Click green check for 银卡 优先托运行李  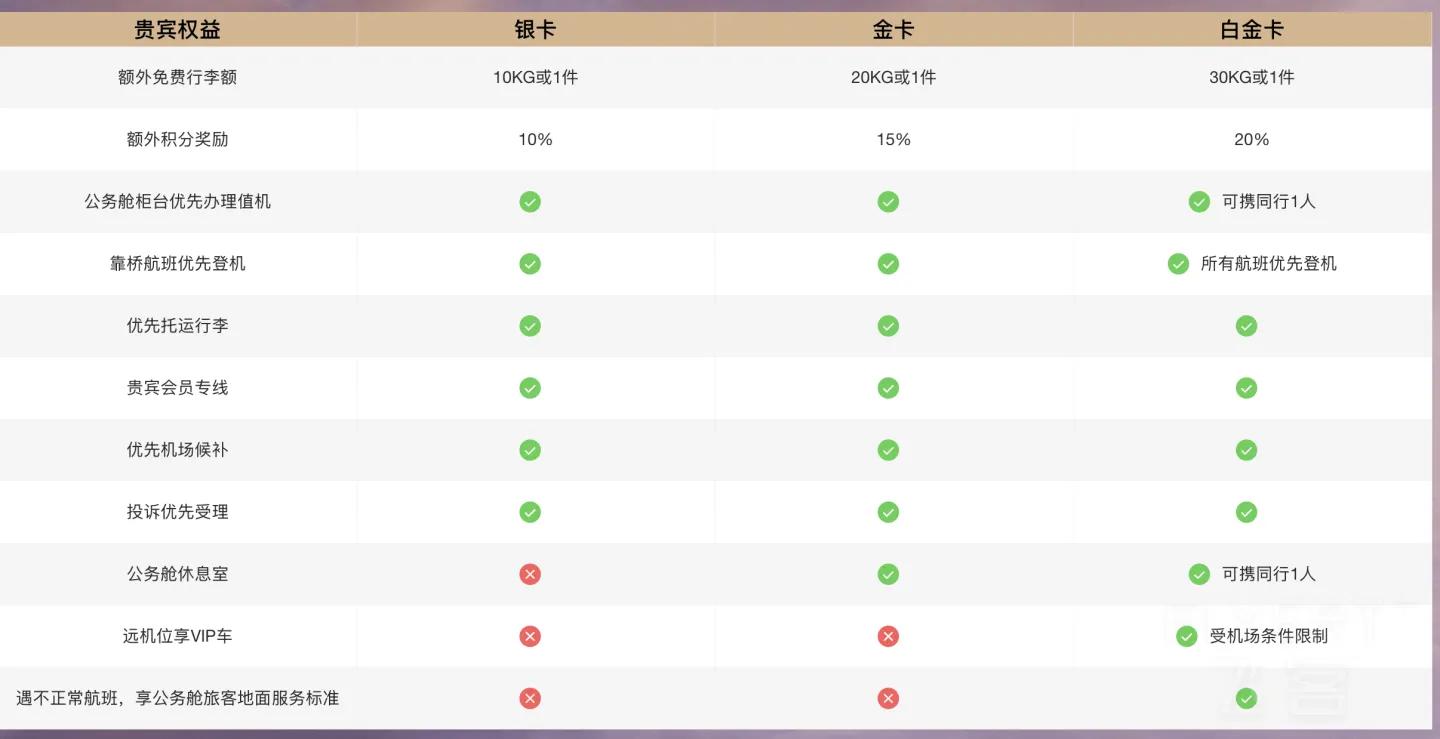coord(530,326)
